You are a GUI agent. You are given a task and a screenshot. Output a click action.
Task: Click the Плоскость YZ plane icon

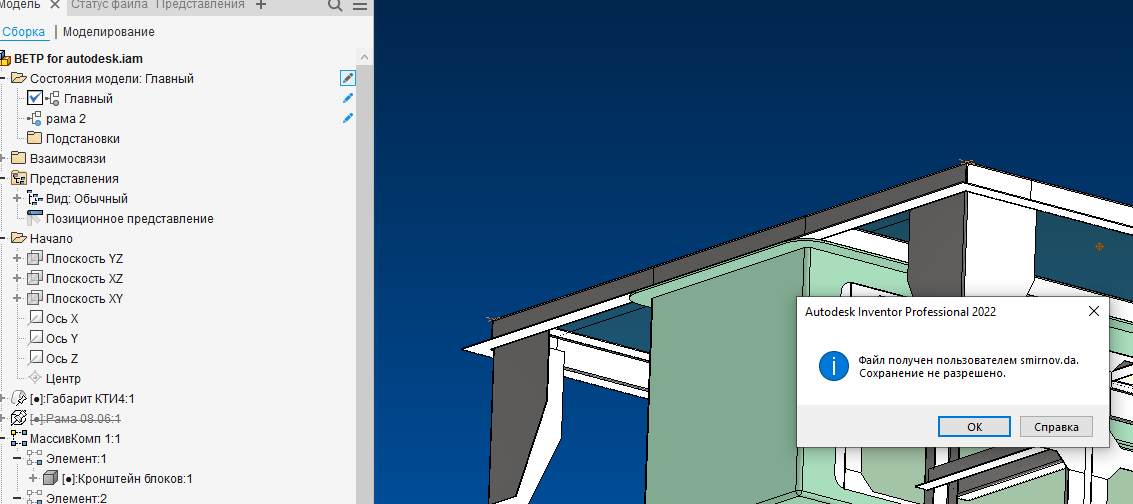point(35,258)
